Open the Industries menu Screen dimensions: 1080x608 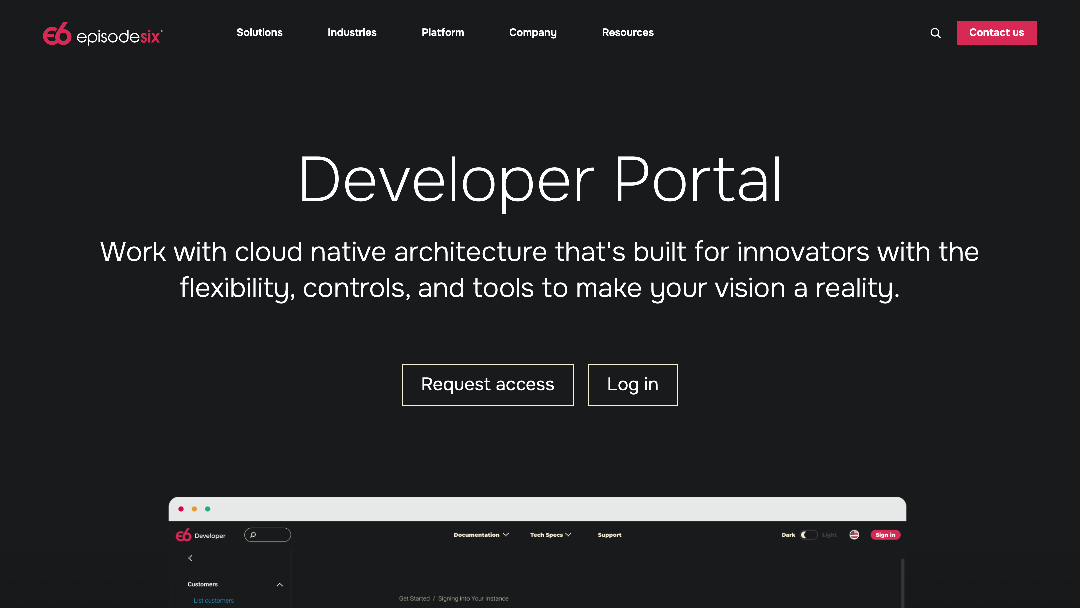[351, 32]
